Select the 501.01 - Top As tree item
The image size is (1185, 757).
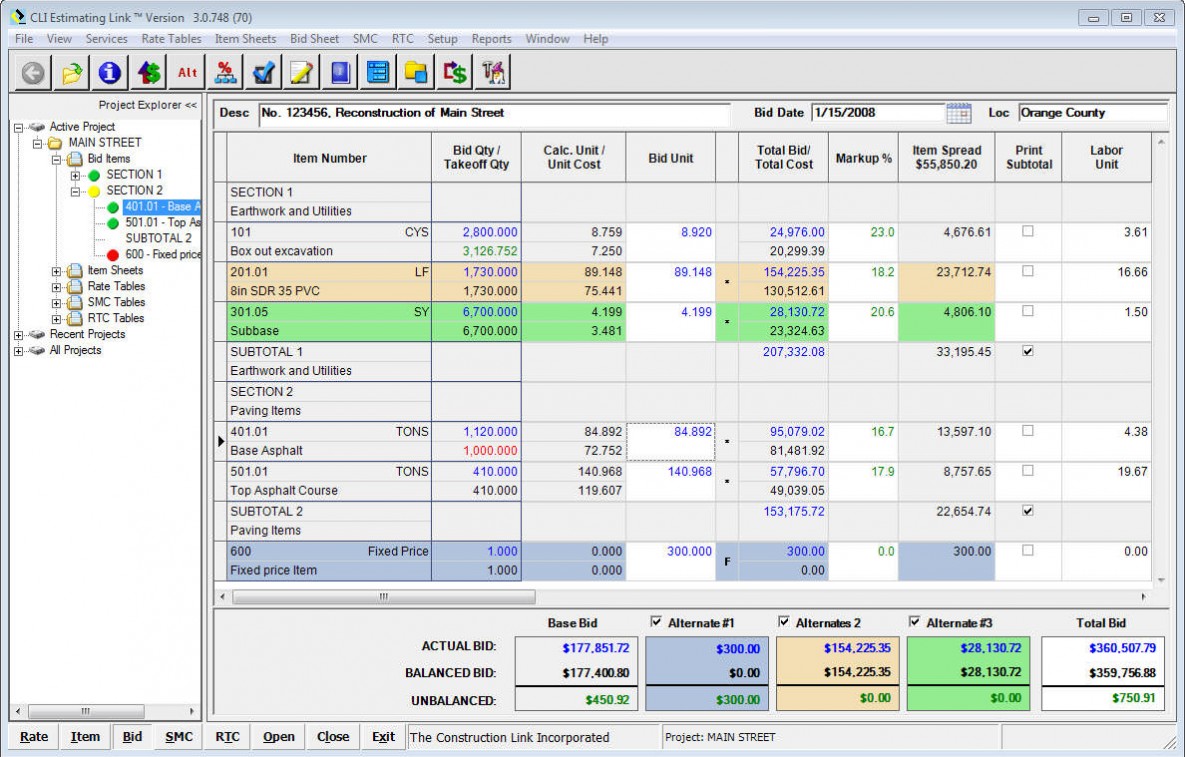(x=162, y=223)
